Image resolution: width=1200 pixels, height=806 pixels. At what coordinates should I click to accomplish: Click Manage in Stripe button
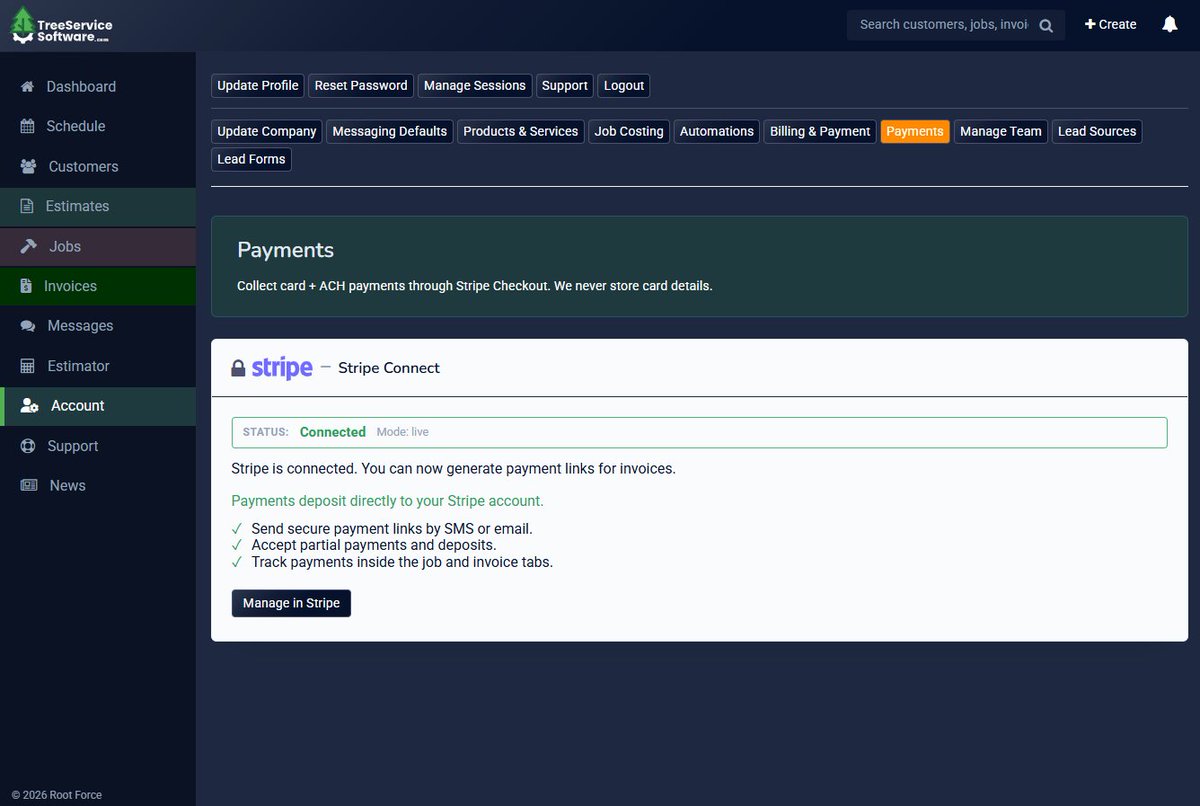291,603
